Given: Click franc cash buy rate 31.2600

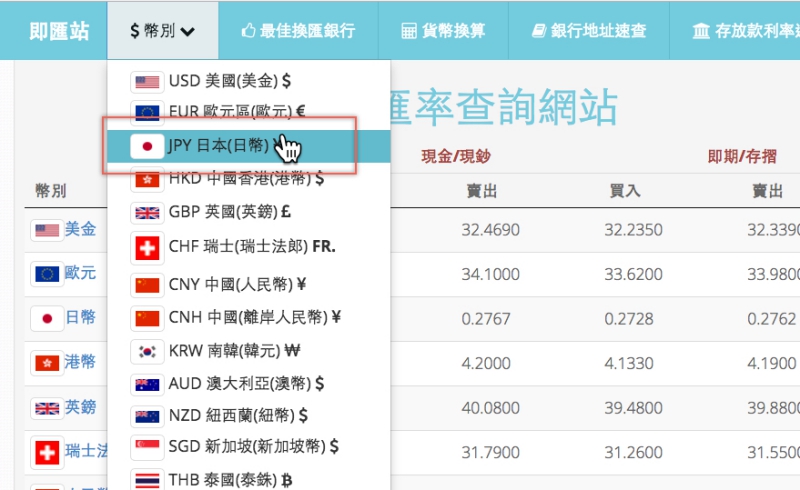Looking at the screenshot, I should coord(633,452).
